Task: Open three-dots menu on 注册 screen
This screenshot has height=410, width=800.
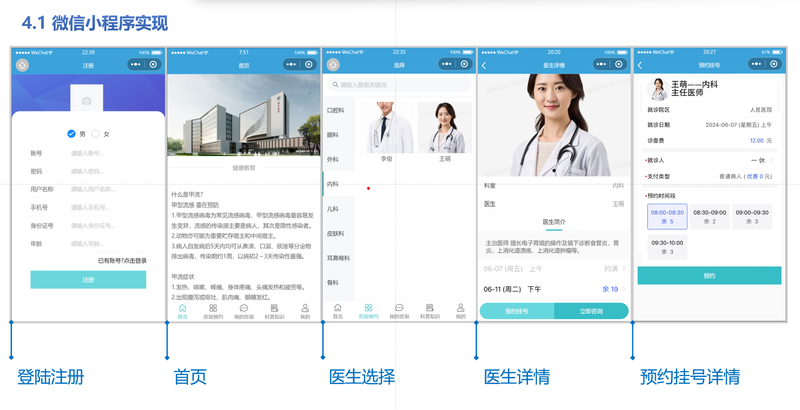Action: (135, 65)
